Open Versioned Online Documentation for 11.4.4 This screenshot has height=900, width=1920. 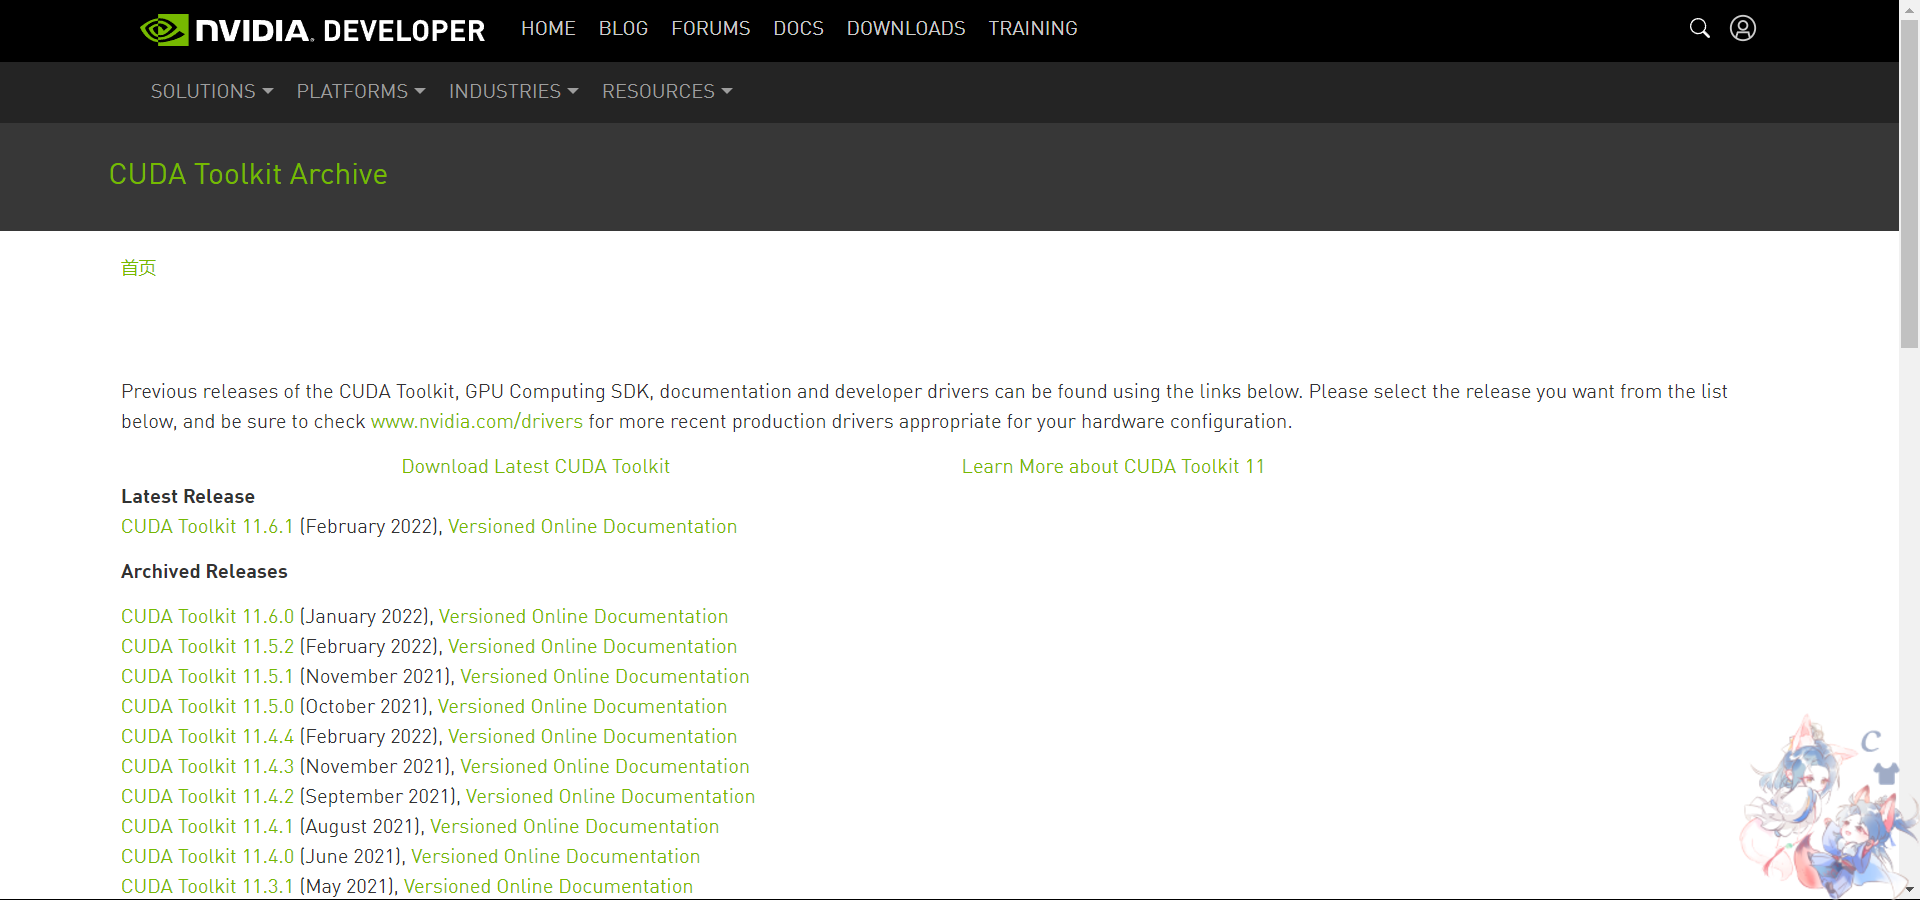coord(592,736)
